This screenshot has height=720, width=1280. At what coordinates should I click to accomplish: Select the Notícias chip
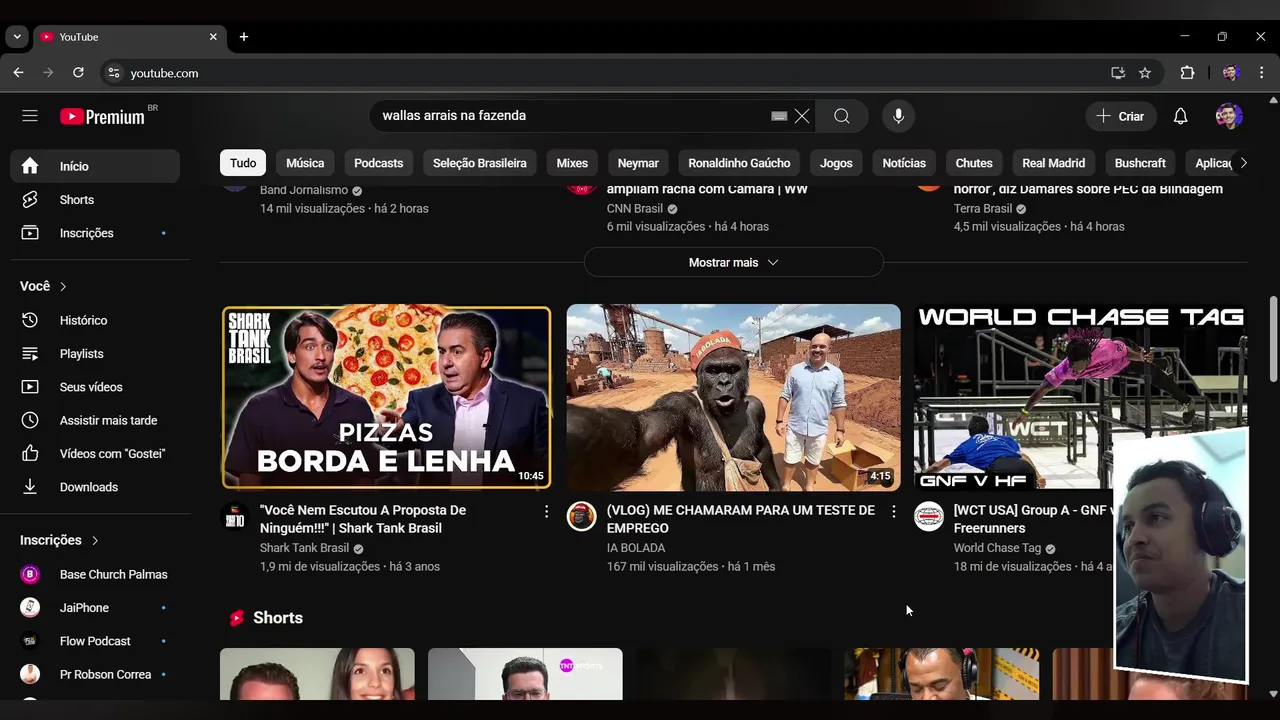[904, 163]
